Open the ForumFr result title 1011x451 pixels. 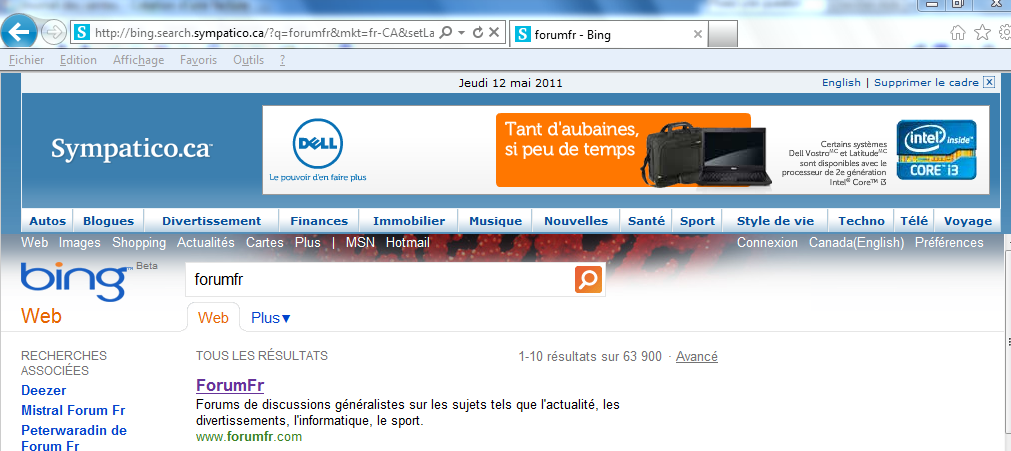[230, 386]
